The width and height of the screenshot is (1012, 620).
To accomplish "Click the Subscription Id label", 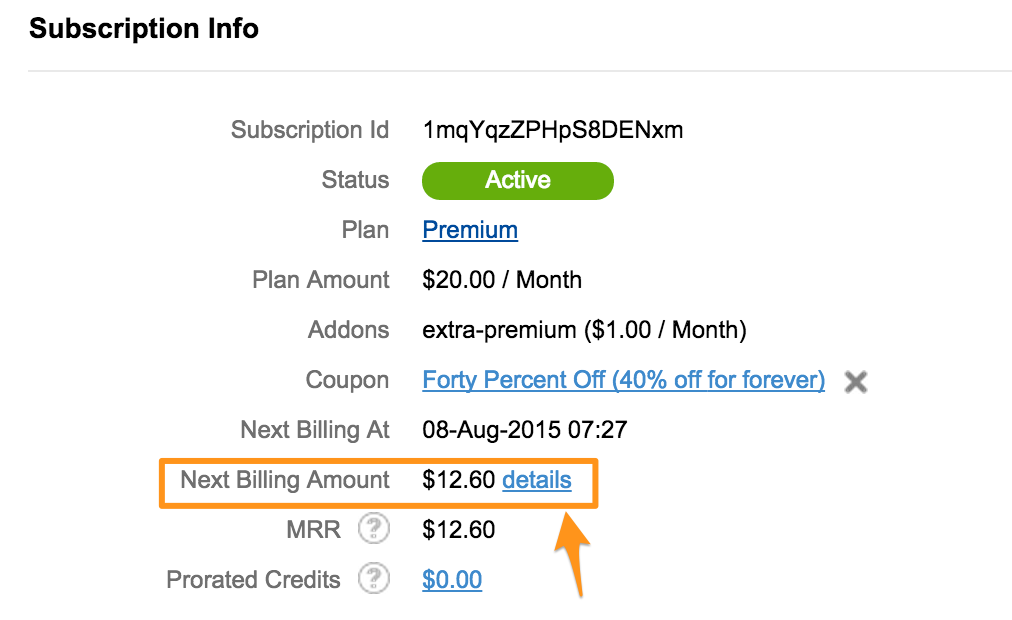I will coord(310,130).
